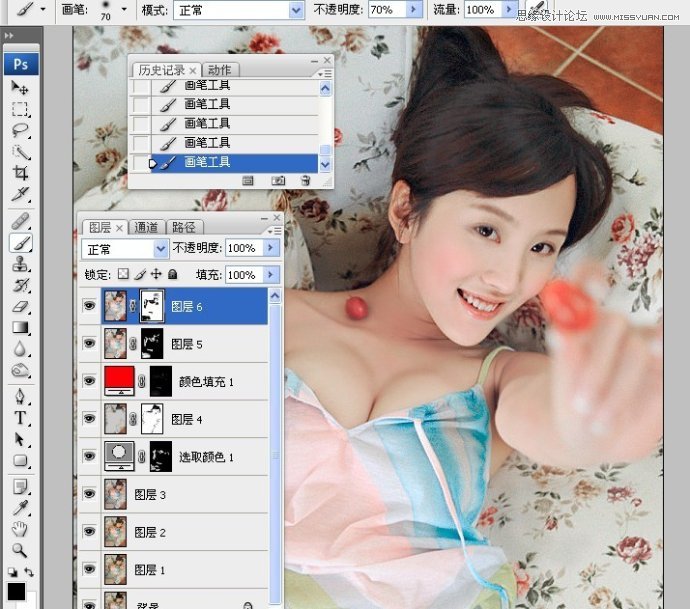This screenshot has width=690, height=609.
Task: Switch to the 通道 (Channels) tab
Action: point(146,227)
